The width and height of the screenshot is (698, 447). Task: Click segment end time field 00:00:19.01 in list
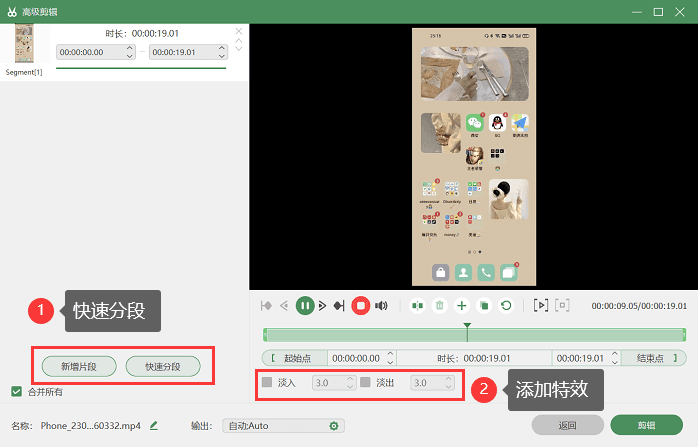click(188, 52)
